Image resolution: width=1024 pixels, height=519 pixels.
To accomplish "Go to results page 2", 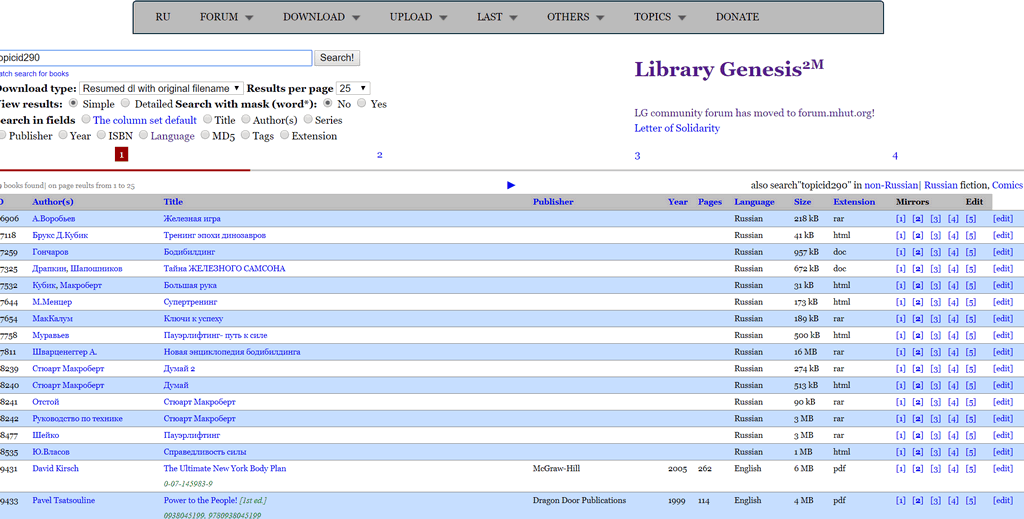I will click(379, 155).
